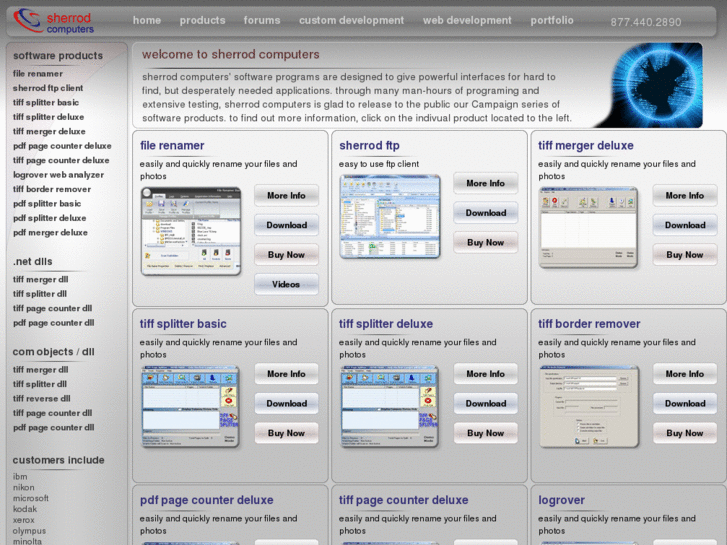Screen dimensions: 727x545
Task: Click Buy Now for tiff merger deluxe
Action: pos(685,255)
